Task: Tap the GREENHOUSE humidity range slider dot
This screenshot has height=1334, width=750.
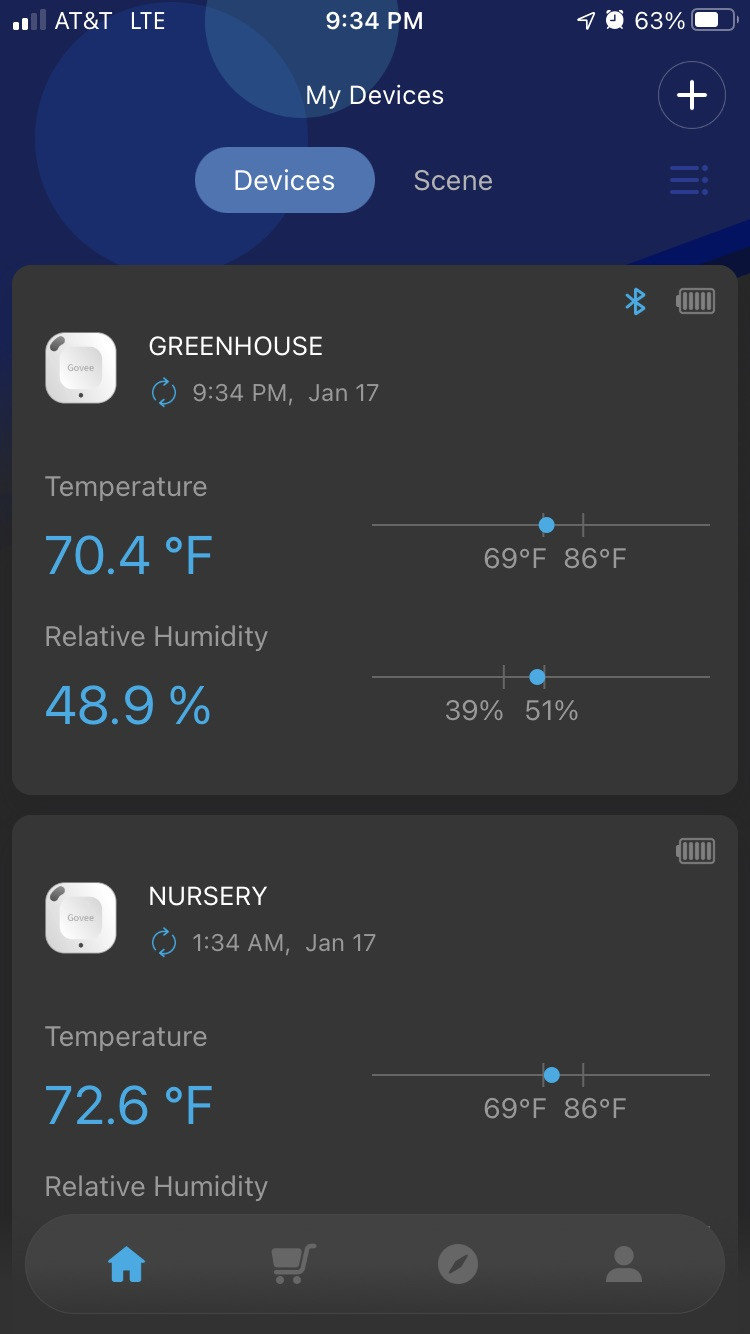Action: [537, 677]
